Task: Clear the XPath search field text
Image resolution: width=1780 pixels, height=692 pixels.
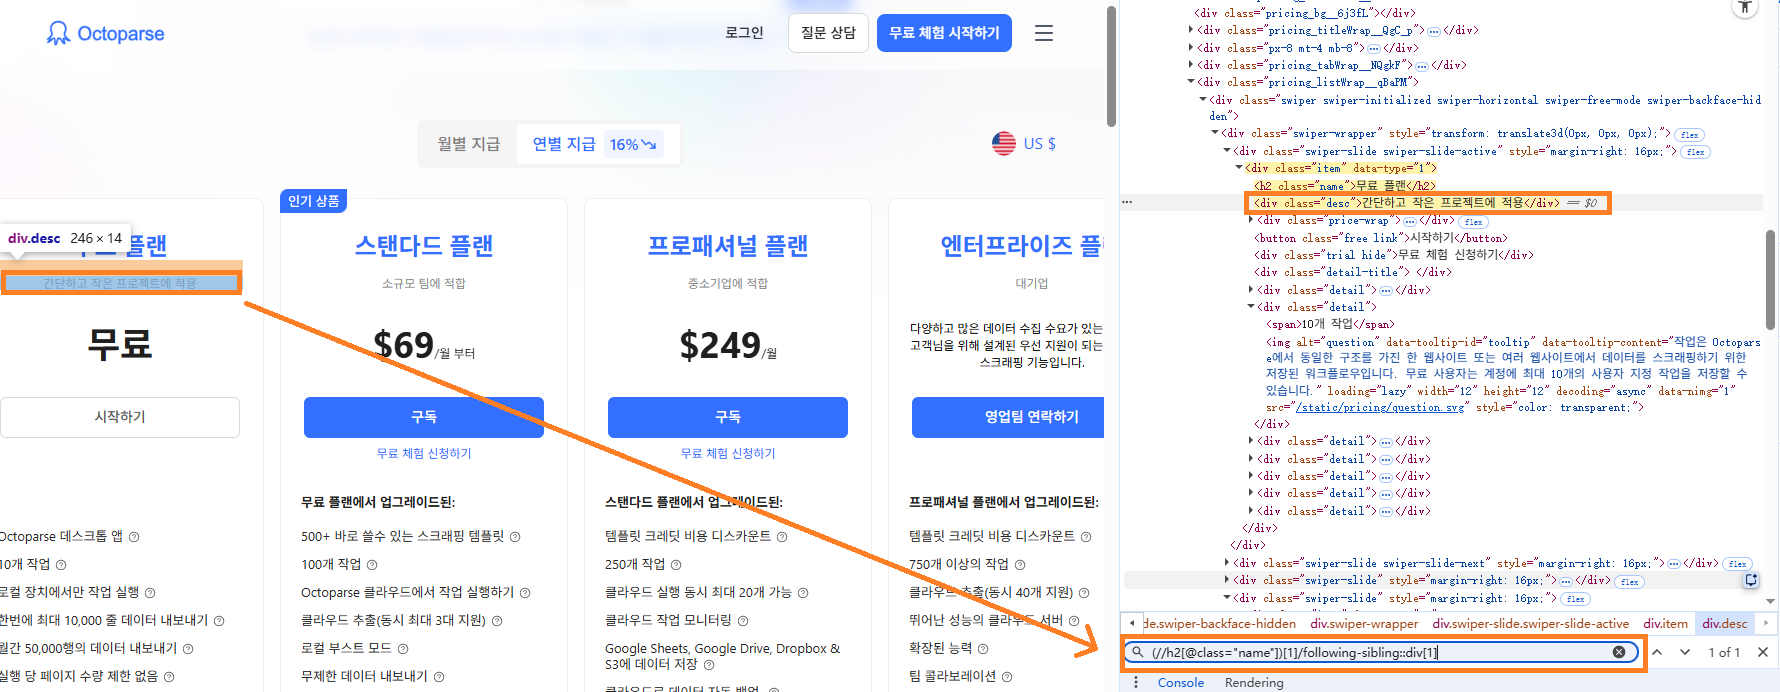Action: coord(1618,652)
